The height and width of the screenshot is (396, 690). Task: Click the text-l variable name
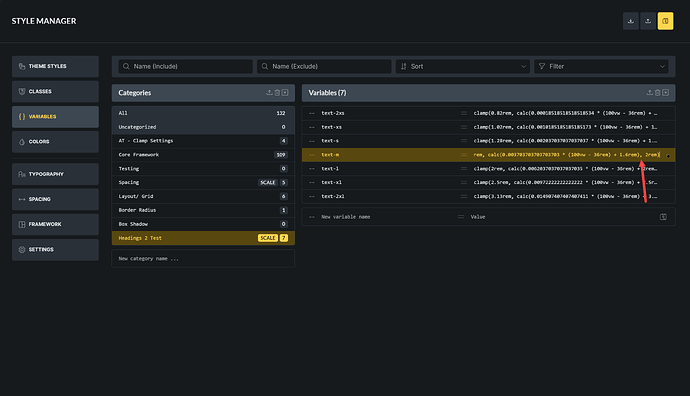pos(330,169)
